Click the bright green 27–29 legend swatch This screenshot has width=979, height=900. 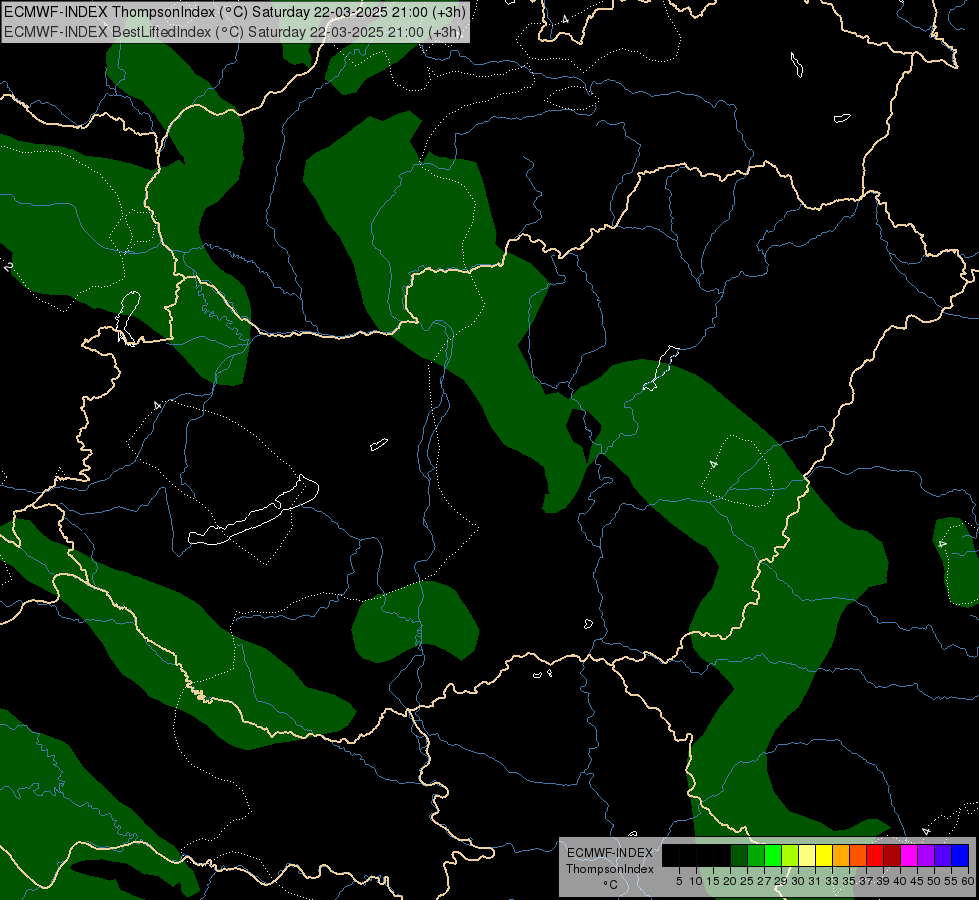coord(773,855)
